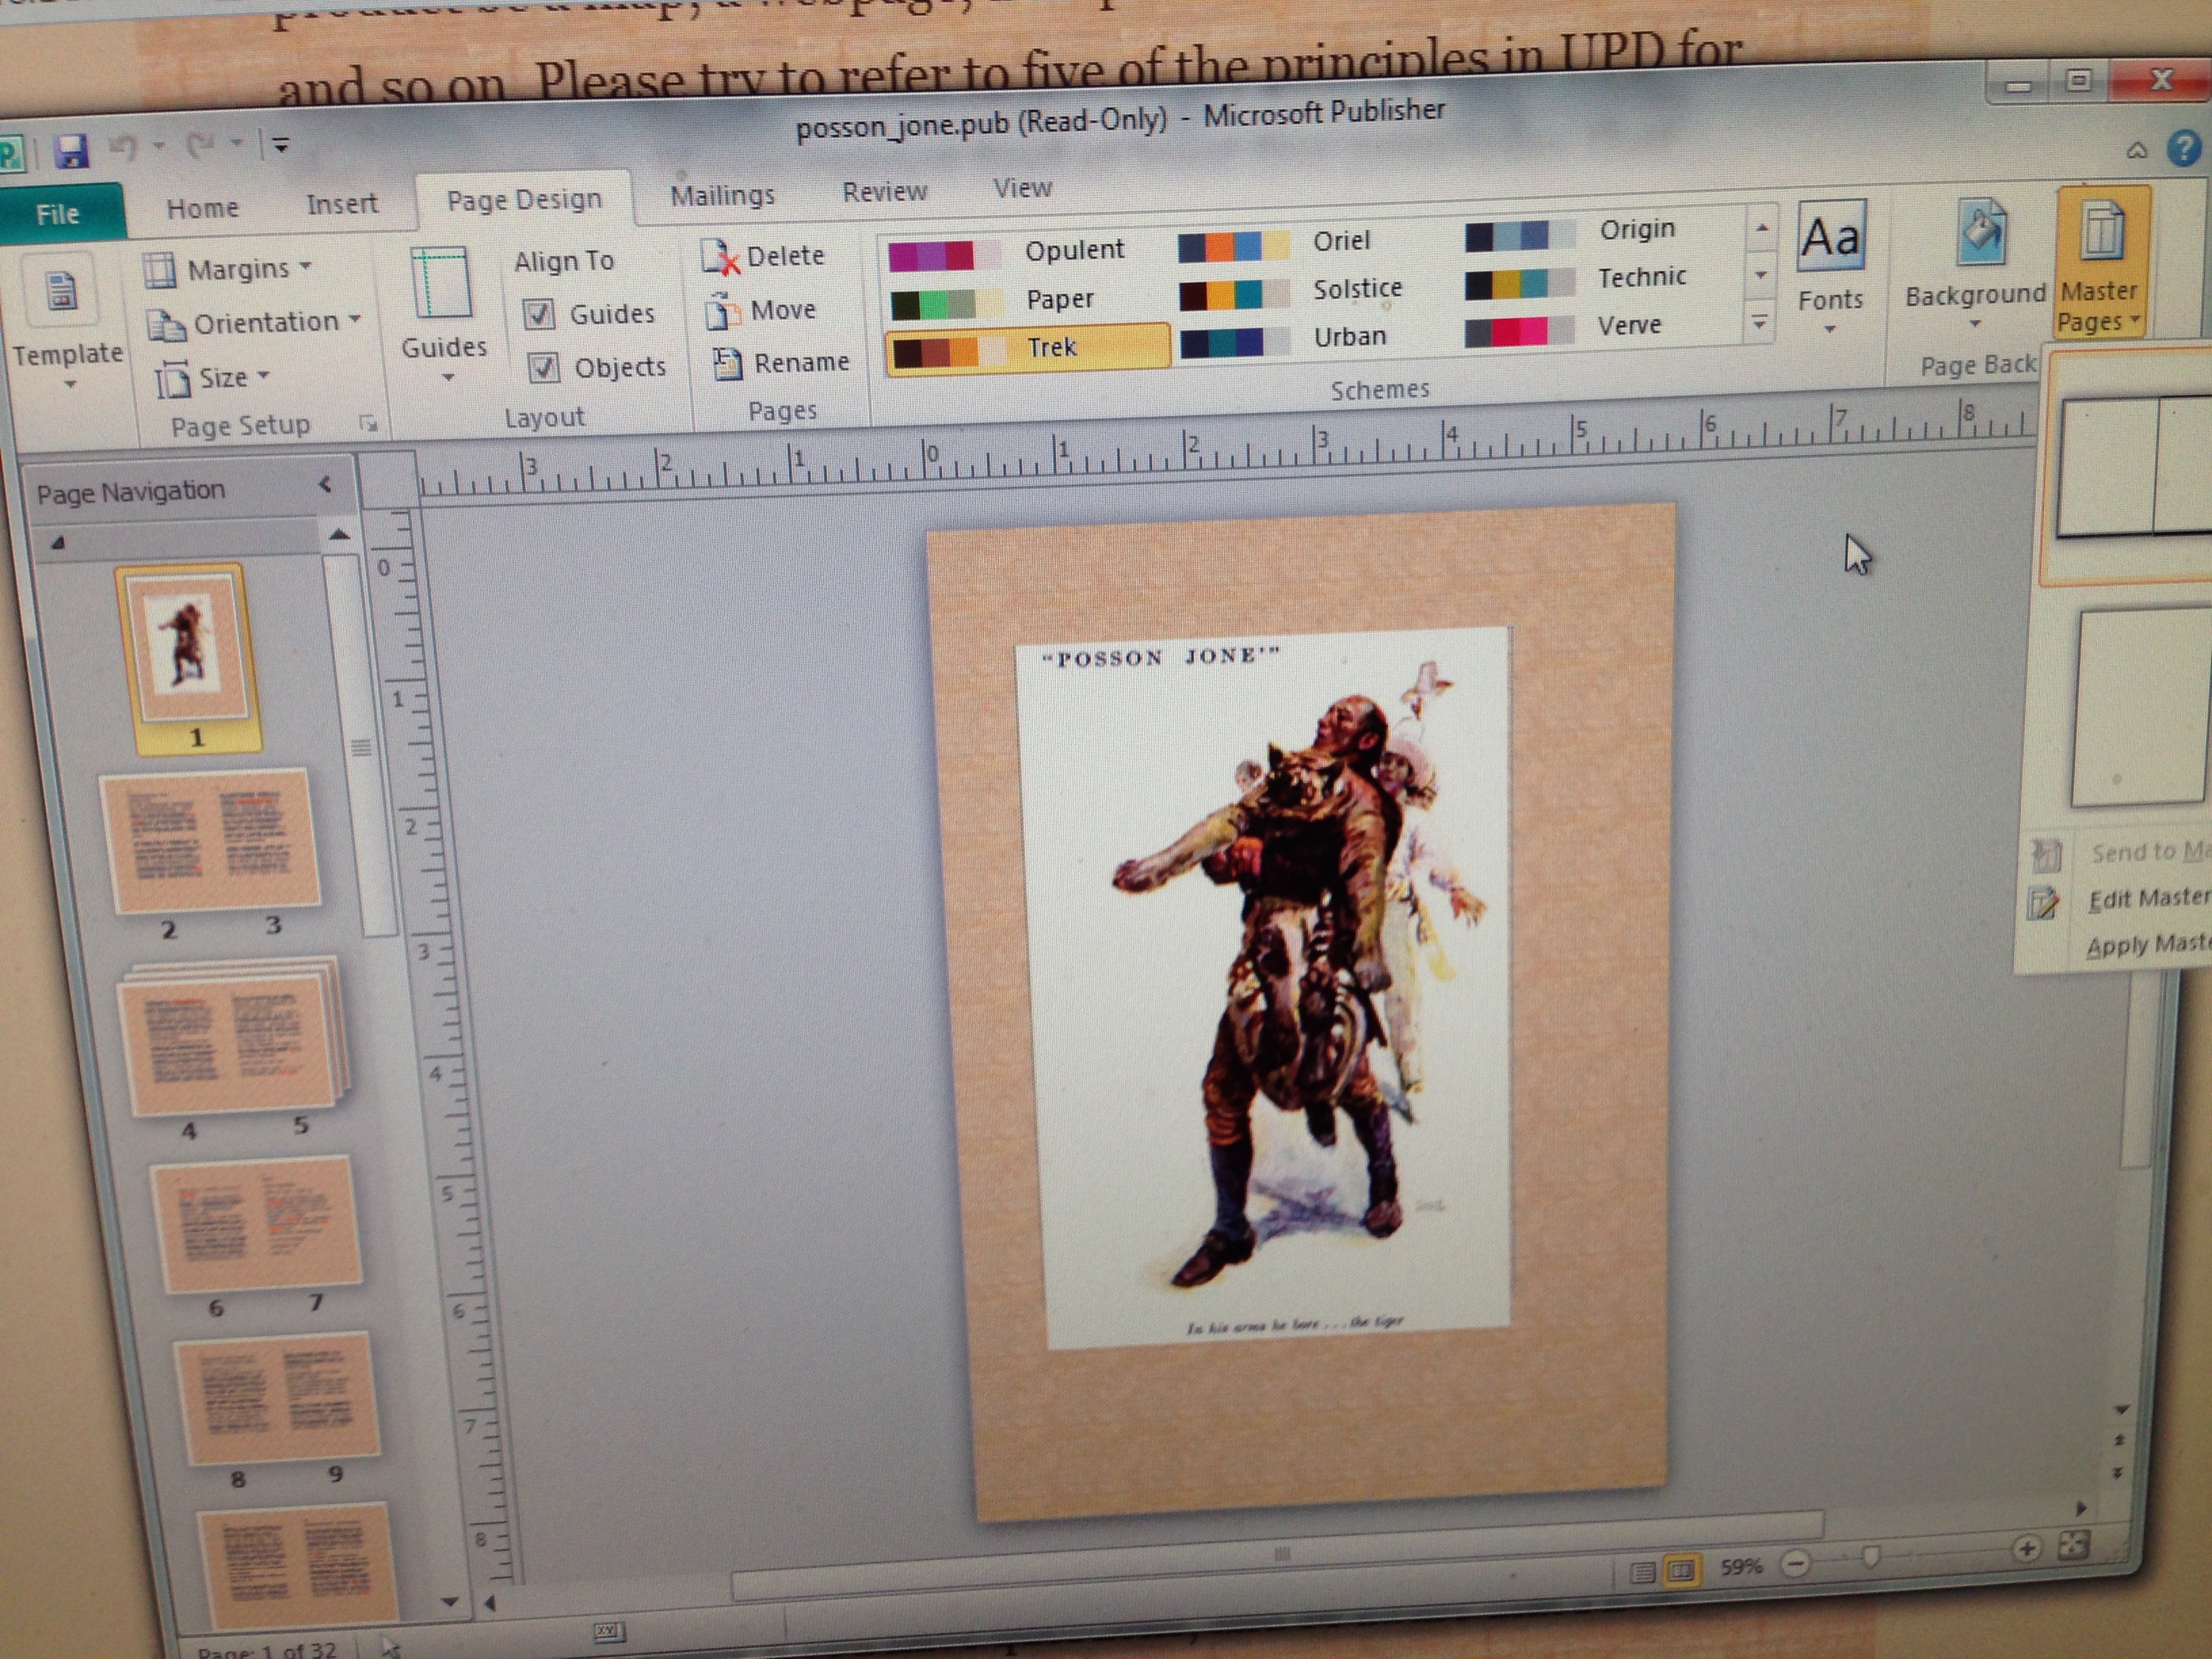
Task: Switch to single page view in status bar
Action: pyautogui.click(x=1641, y=1573)
